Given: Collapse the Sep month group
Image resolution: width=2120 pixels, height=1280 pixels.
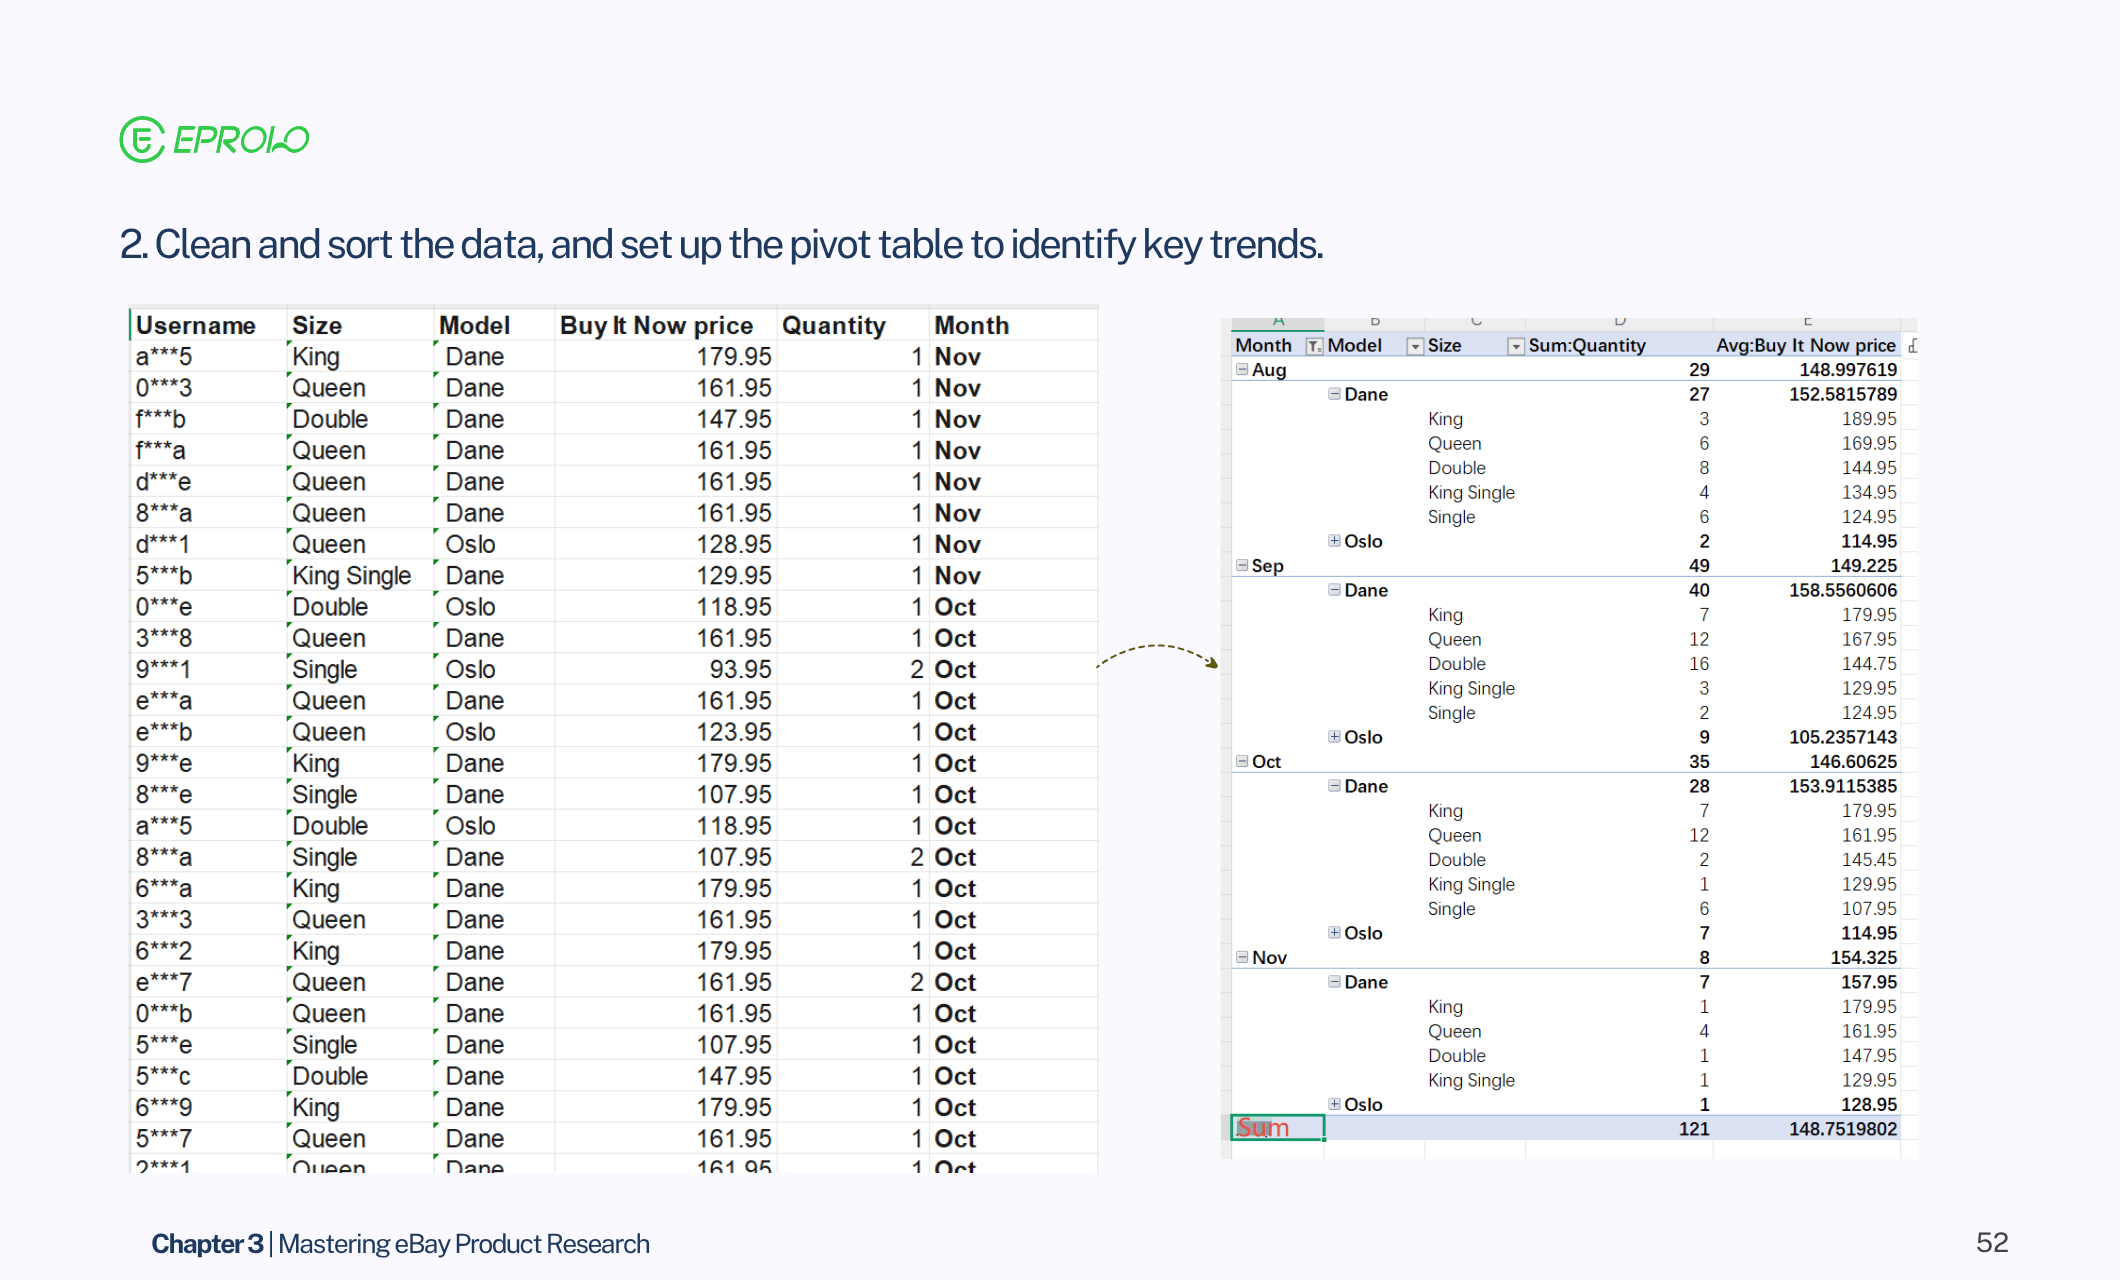Looking at the screenshot, I should point(1242,565).
